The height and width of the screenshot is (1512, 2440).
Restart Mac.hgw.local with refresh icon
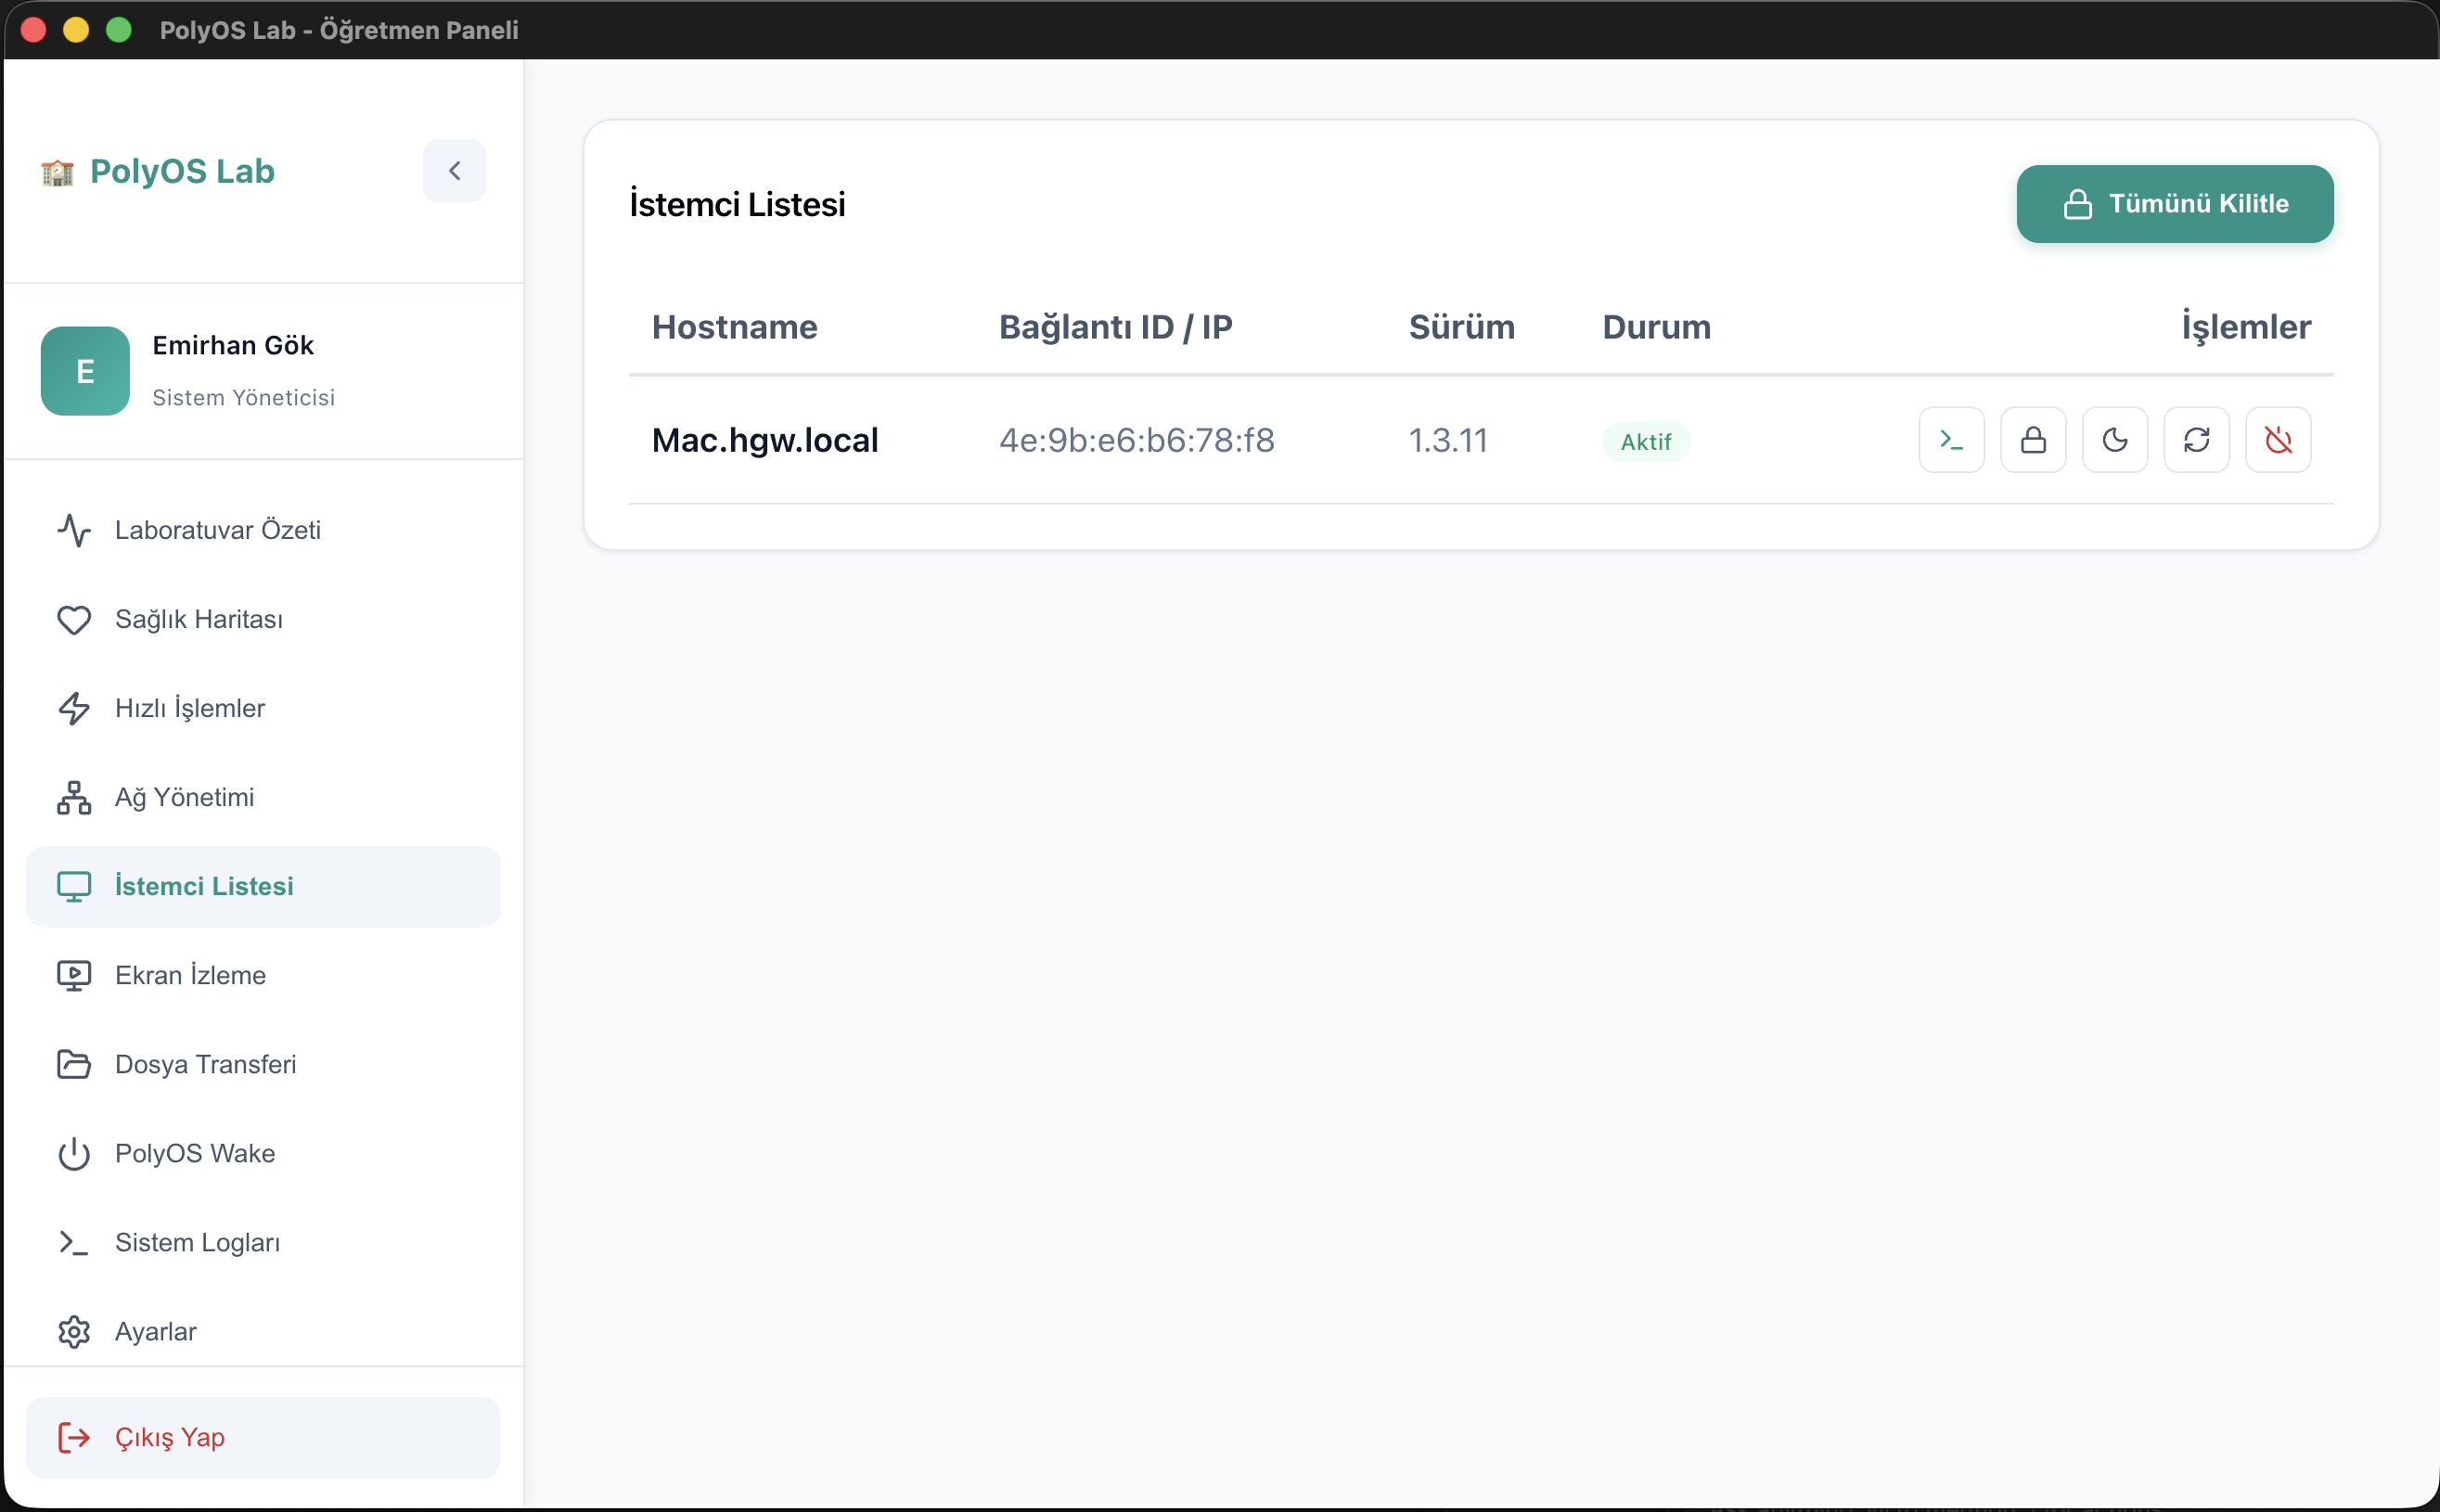2196,440
